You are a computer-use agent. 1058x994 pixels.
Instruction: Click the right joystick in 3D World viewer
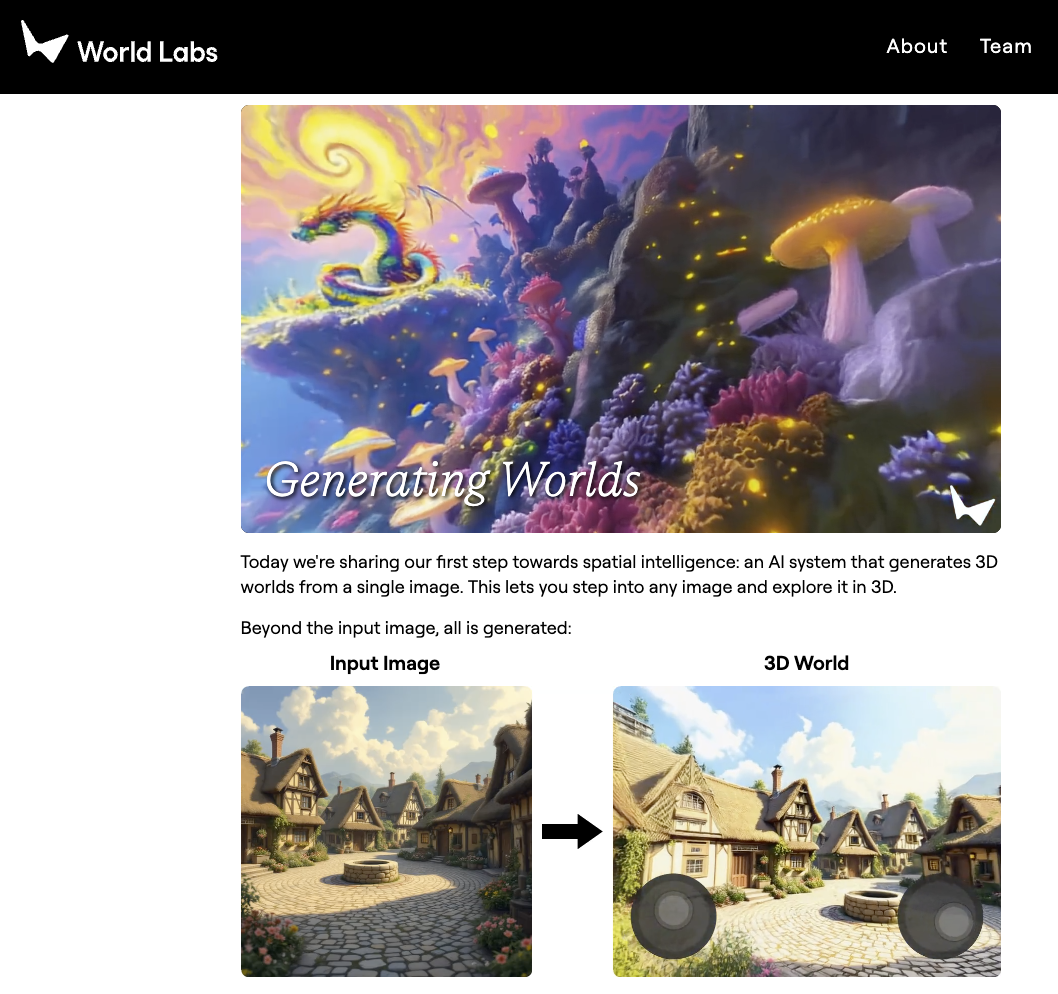pos(941,916)
